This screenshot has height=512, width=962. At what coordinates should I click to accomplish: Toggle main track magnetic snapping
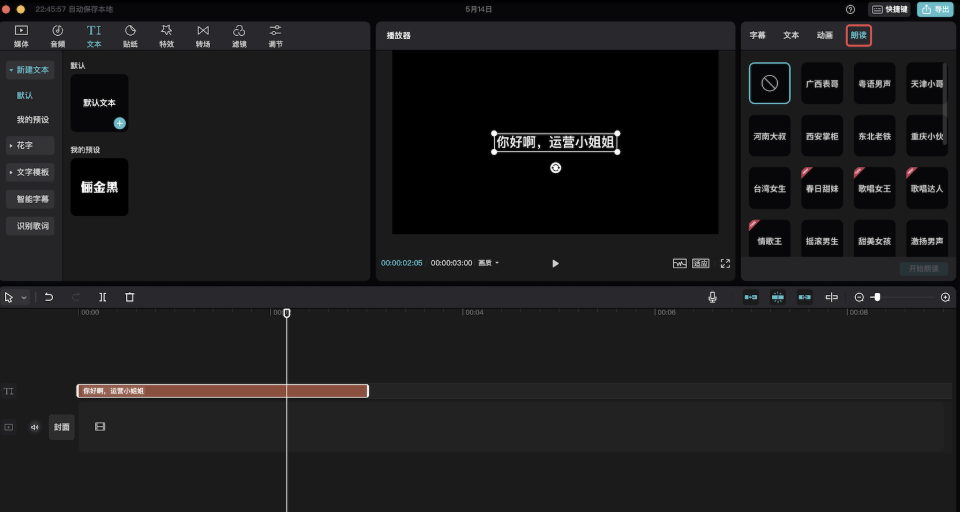[x=751, y=297]
